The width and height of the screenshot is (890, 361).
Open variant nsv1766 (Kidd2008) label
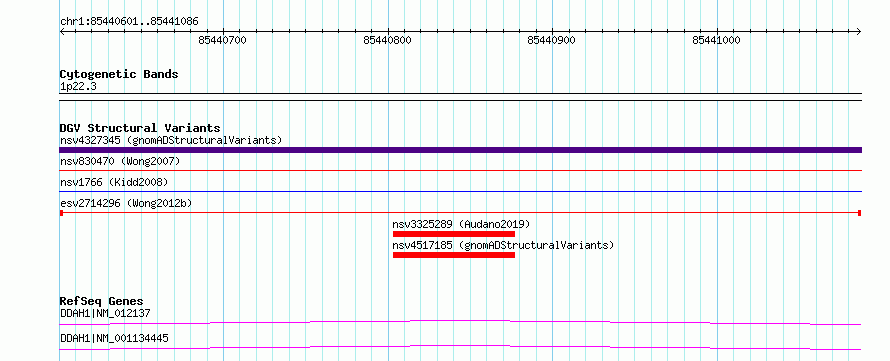114,182
